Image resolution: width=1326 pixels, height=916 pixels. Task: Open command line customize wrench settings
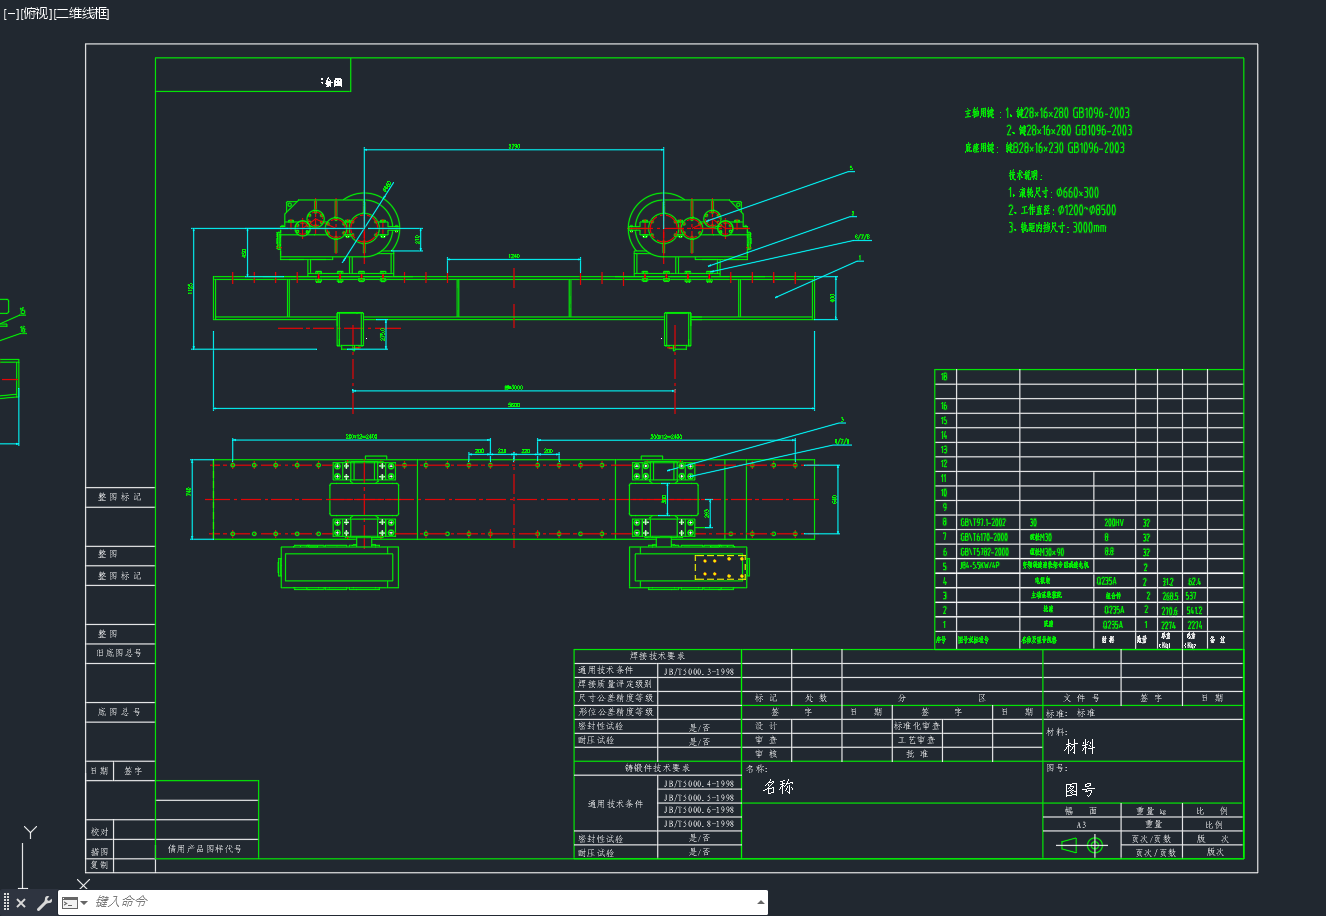(44, 903)
